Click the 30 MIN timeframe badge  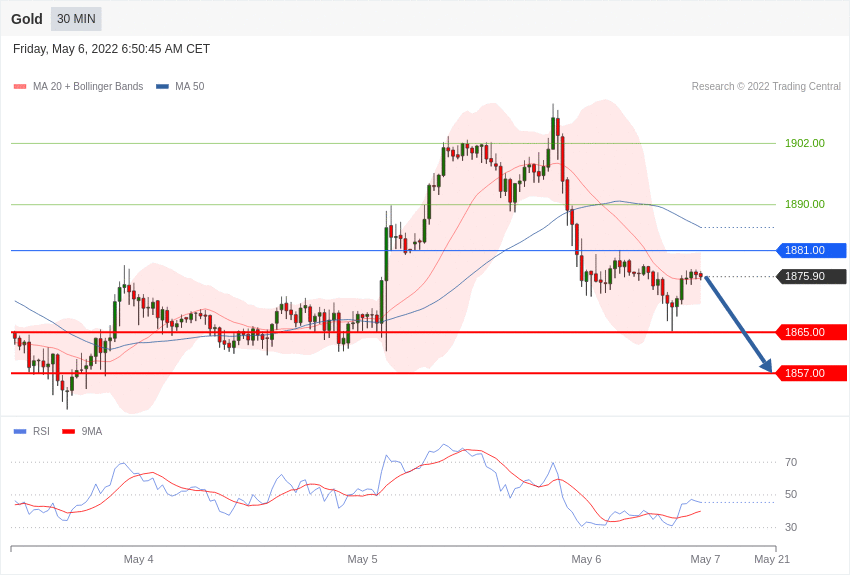[x=76, y=19]
